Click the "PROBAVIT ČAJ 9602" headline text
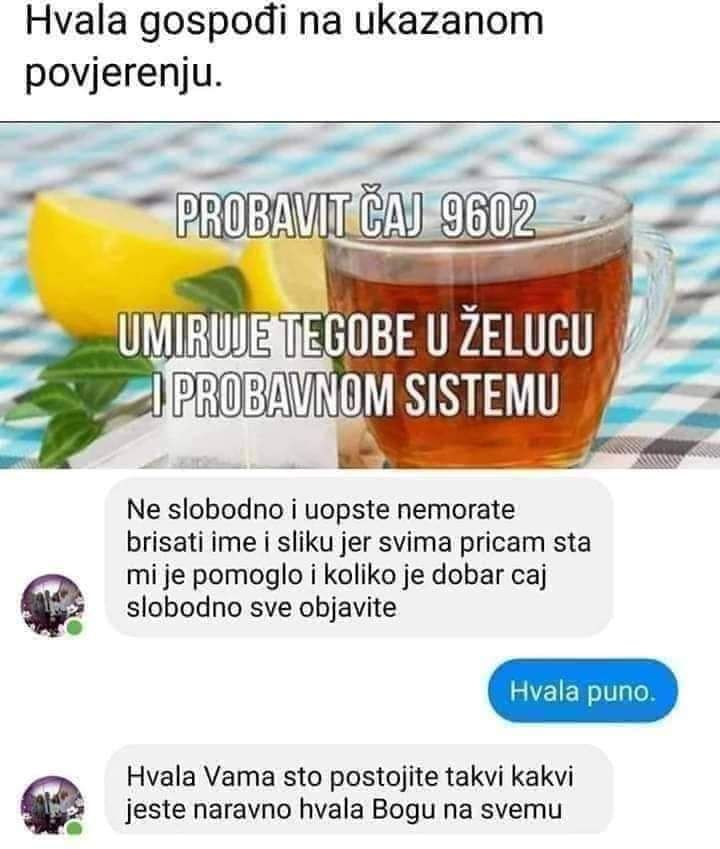Image resolution: width=720 pixels, height=849 pixels. click(356, 217)
